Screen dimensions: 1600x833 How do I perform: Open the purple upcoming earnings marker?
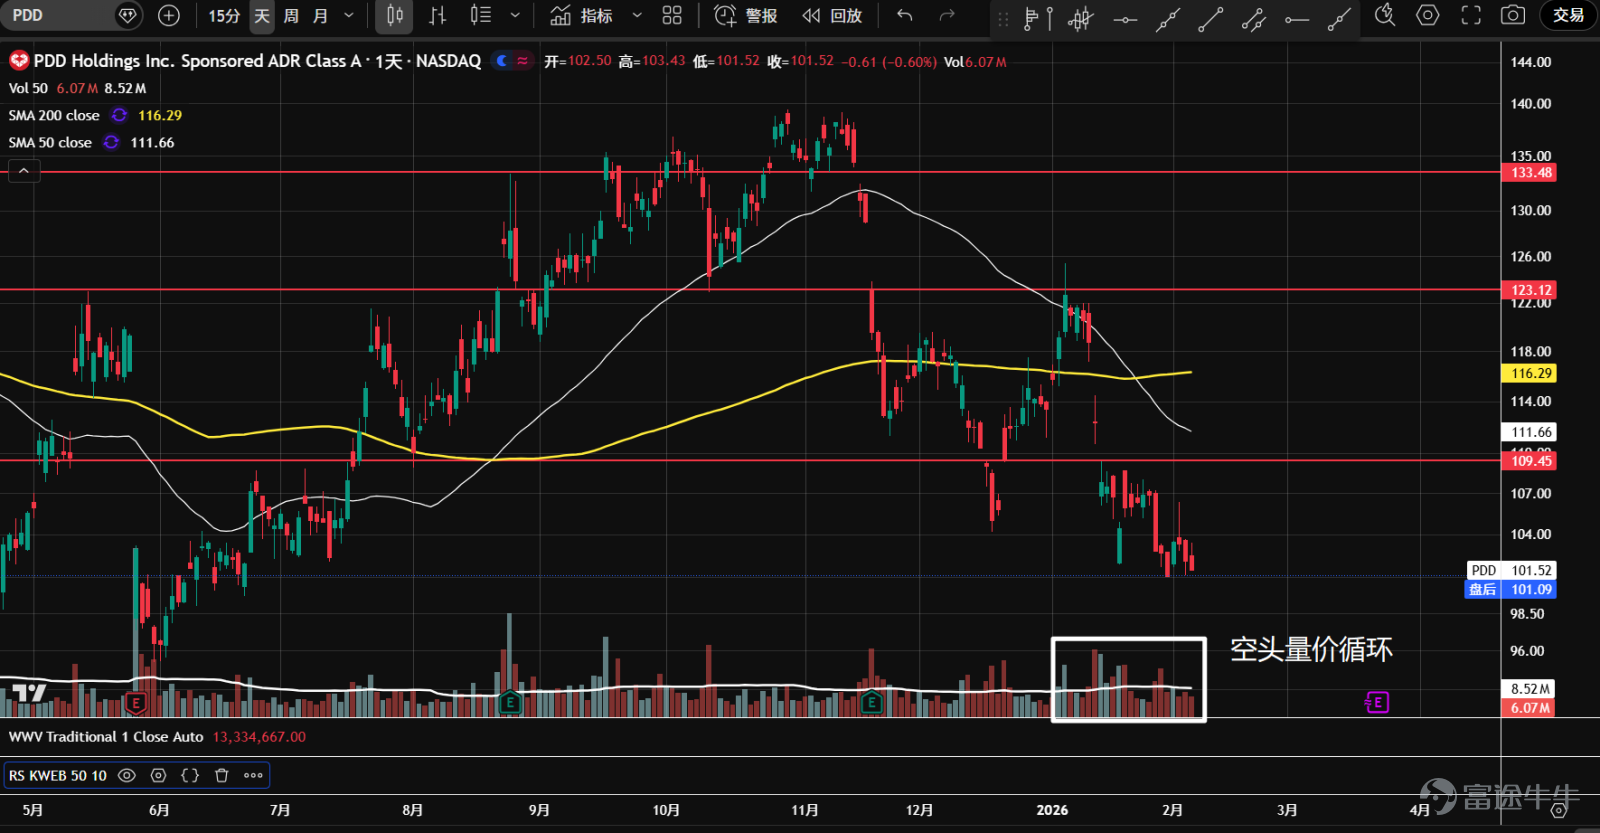coord(1377,703)
